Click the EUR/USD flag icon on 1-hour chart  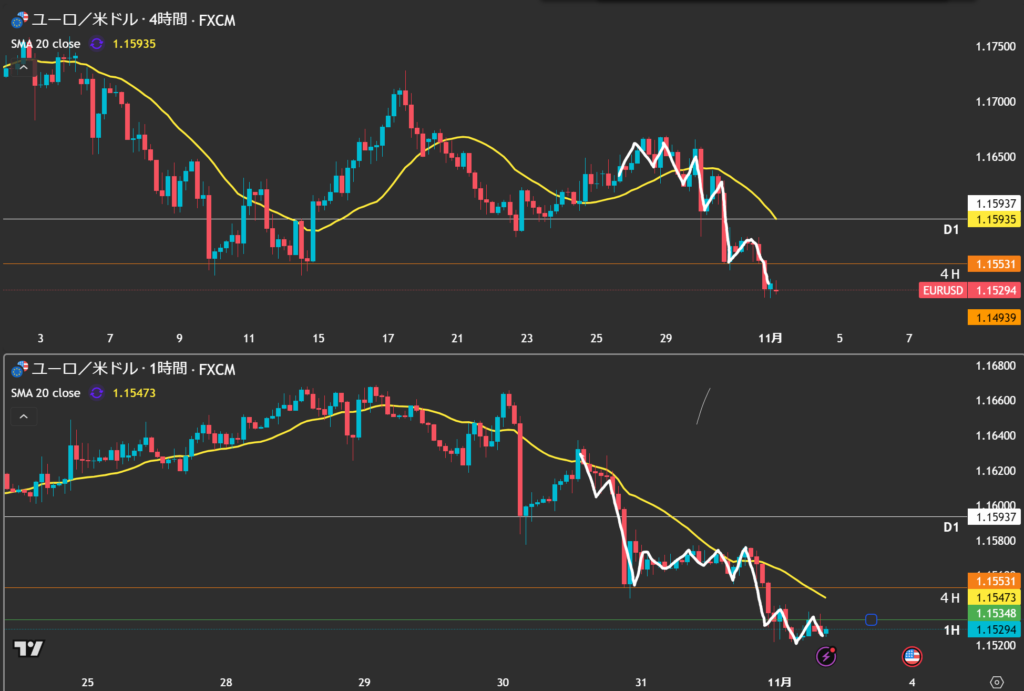tap(20, 369)
